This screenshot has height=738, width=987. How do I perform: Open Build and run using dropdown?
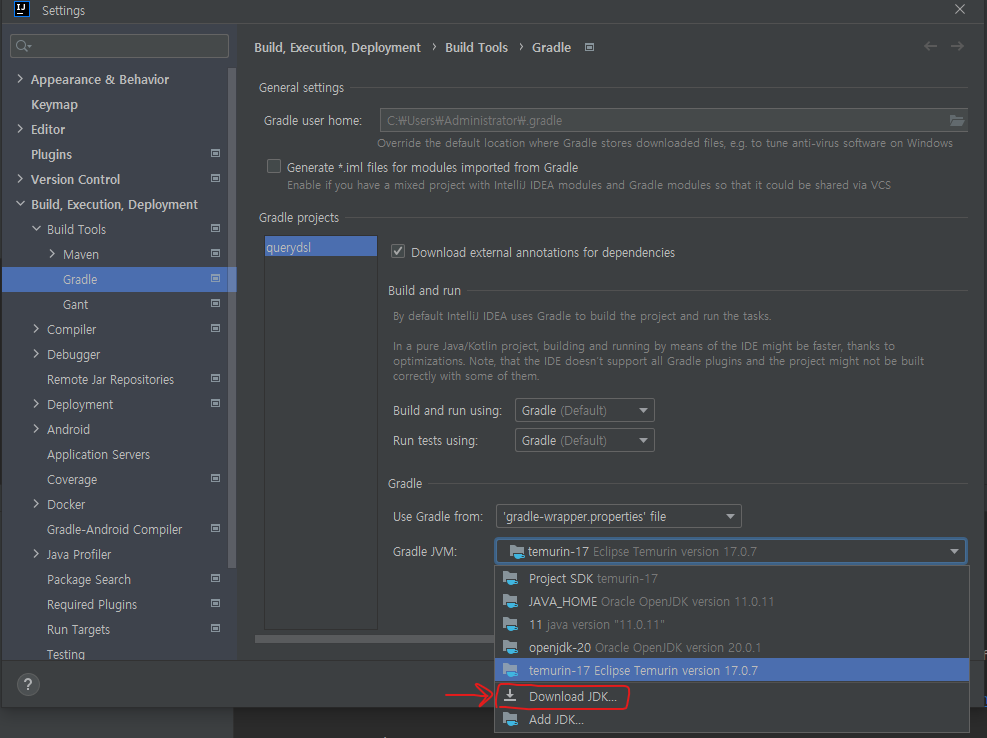point(585,411)
